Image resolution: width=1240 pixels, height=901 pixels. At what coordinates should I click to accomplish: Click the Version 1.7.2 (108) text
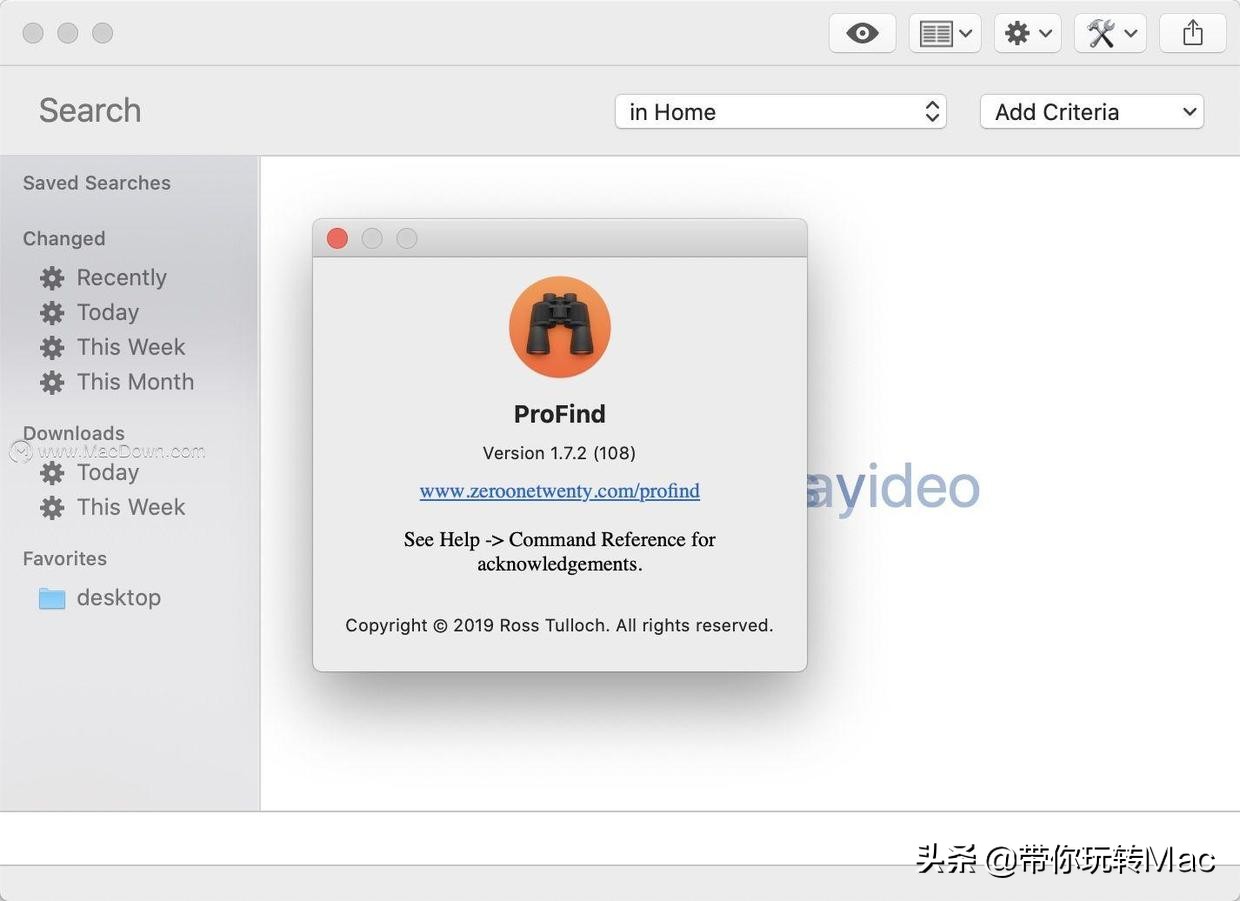coord(559,453)
